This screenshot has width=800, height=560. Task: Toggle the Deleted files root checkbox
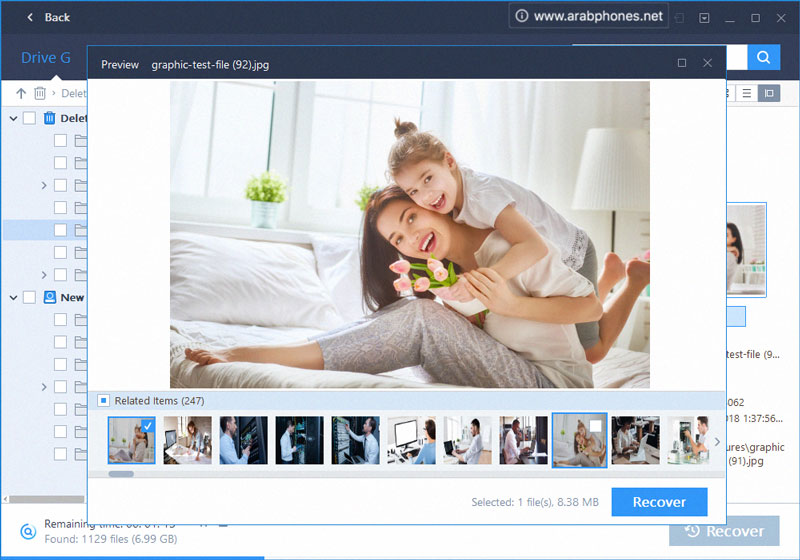pos(30,118)
